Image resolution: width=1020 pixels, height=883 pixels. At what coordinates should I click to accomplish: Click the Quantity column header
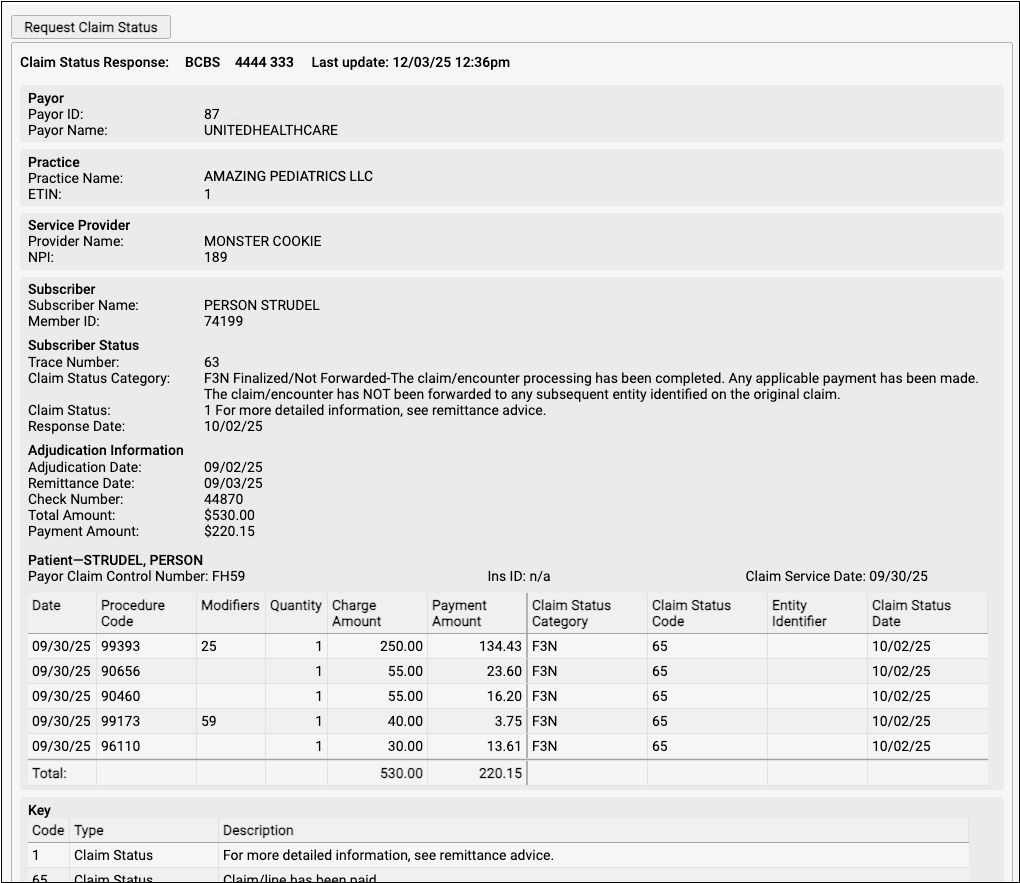(x=296, y=605)
